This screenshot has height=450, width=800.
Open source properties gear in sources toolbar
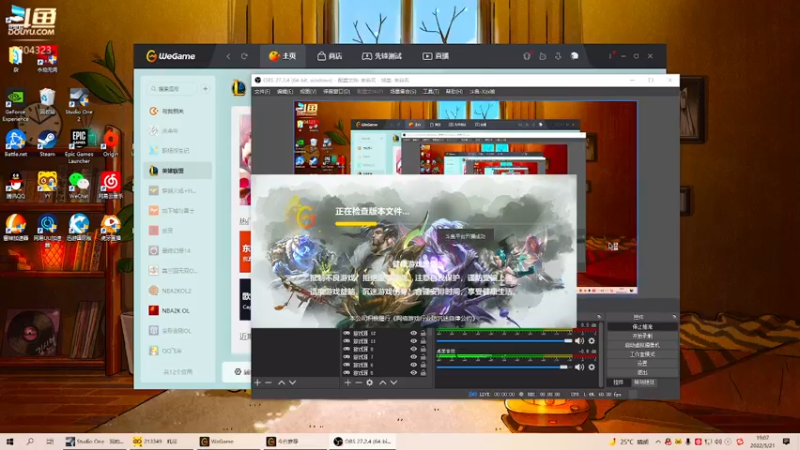click(x=369, y=382)
